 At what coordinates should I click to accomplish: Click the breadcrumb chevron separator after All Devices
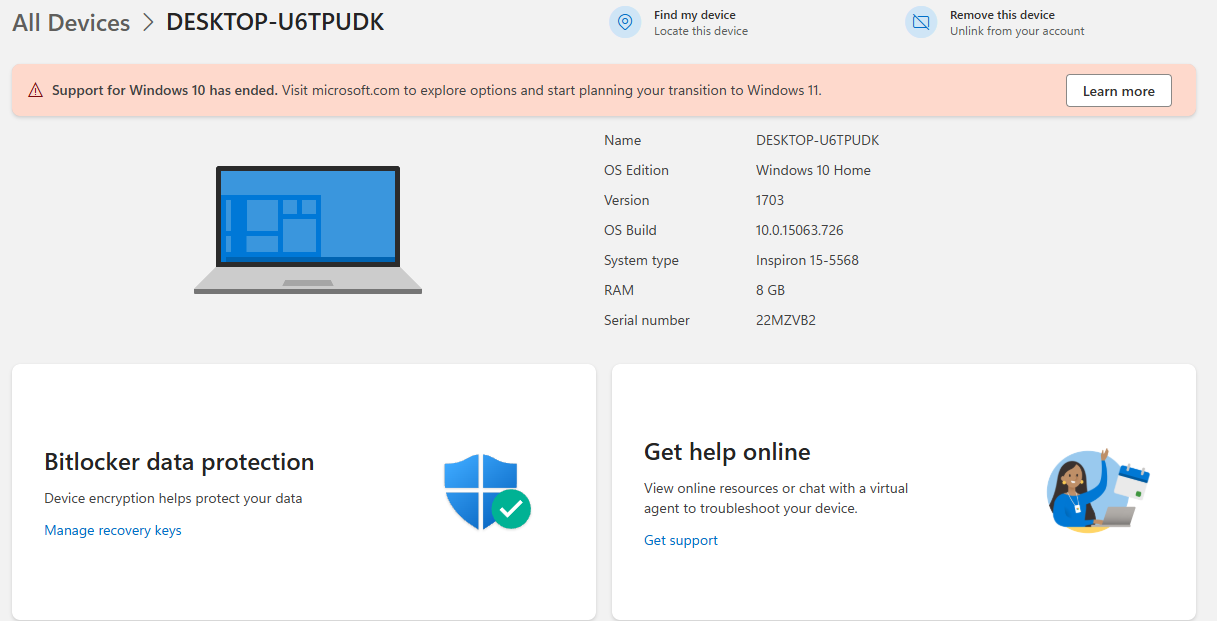tap(148, 23)
